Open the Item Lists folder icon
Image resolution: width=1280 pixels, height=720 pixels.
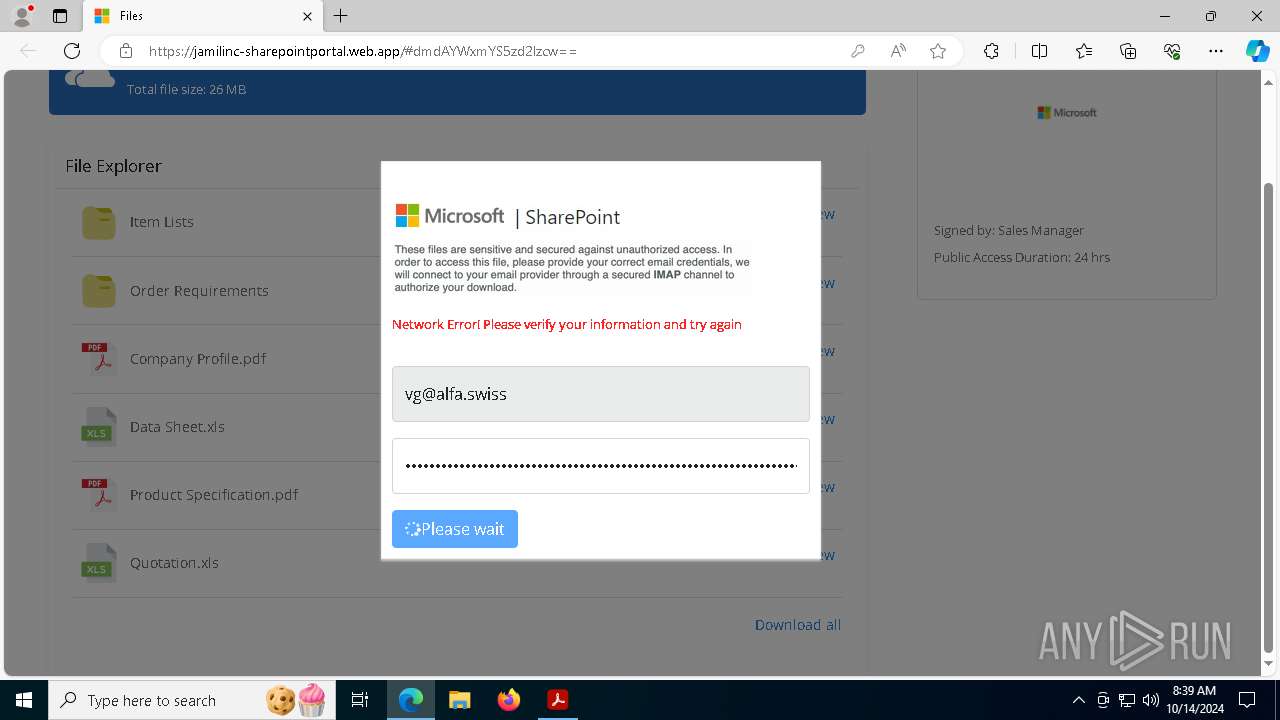point(99,222)
